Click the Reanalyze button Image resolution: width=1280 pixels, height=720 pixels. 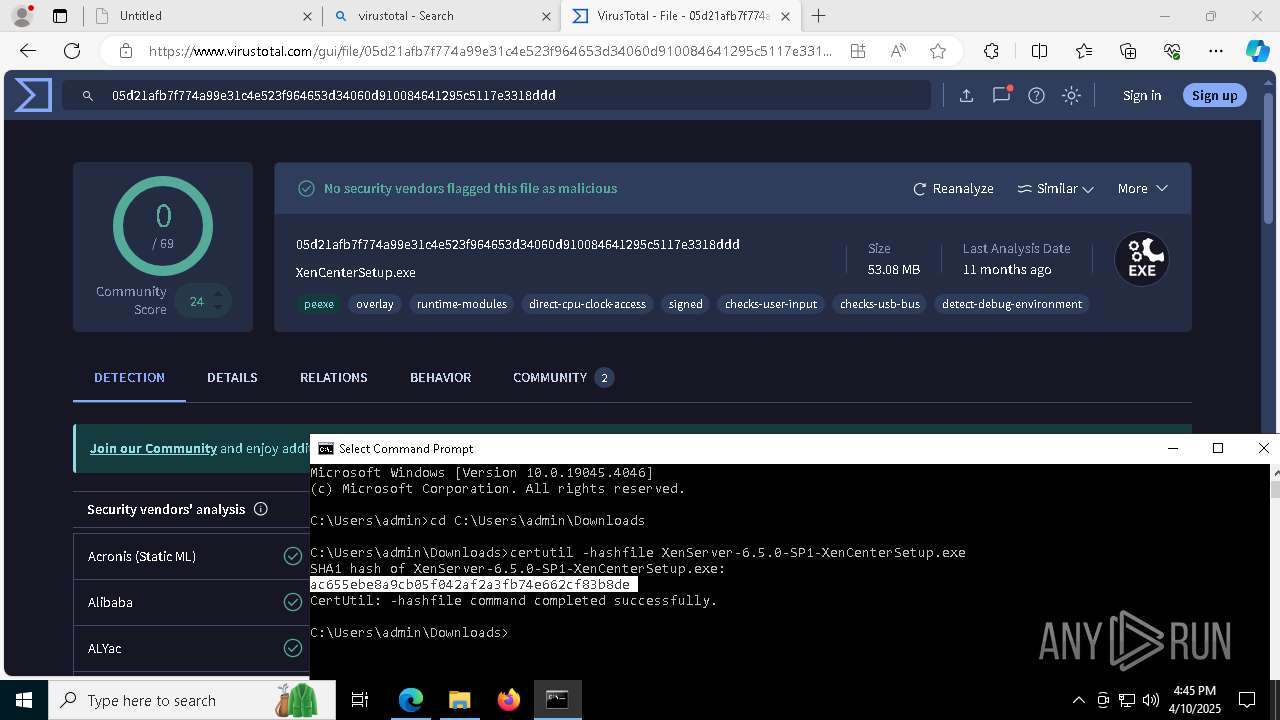[953, 188]
